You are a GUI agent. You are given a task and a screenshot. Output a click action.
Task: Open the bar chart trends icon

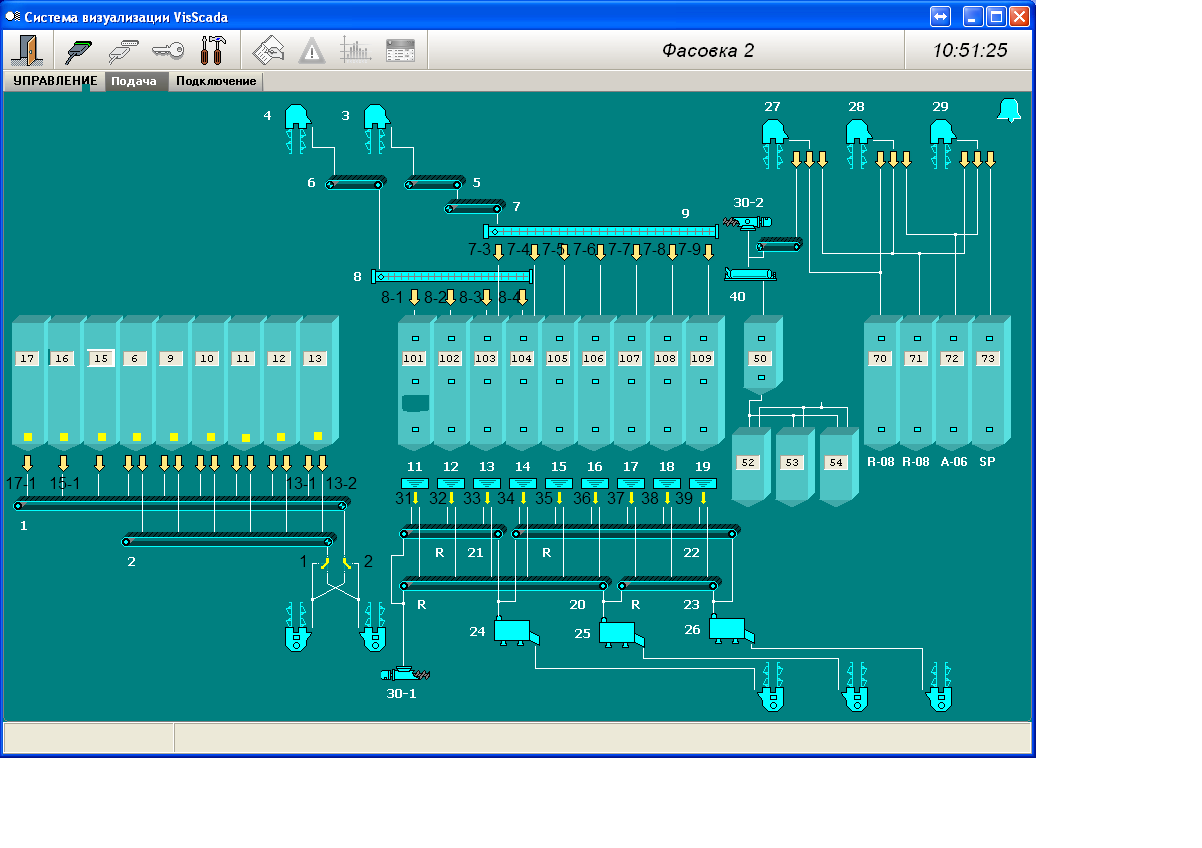pos(355,50)
